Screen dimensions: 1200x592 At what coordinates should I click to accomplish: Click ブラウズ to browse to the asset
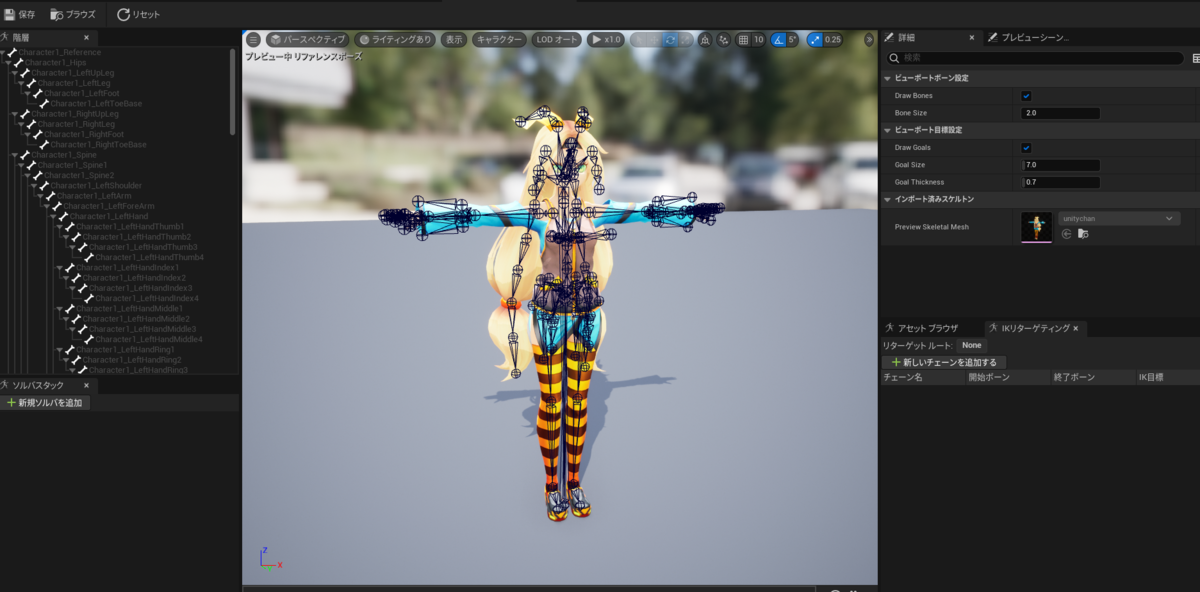[x=74, y=14]
